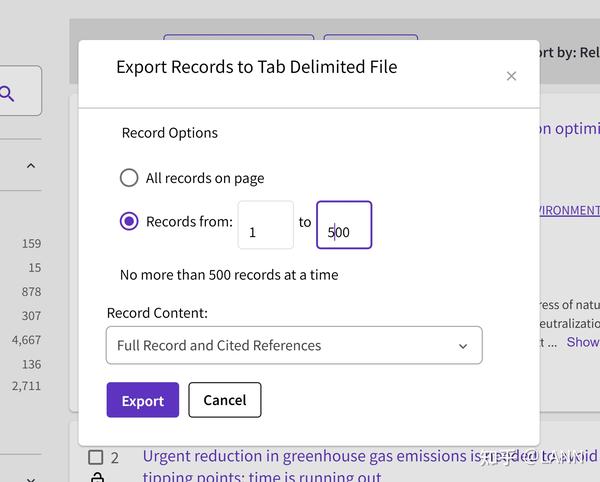This screenshot has width=600, height=482.
Task: Select the All records on page option
Action: (x=129, y=178)
